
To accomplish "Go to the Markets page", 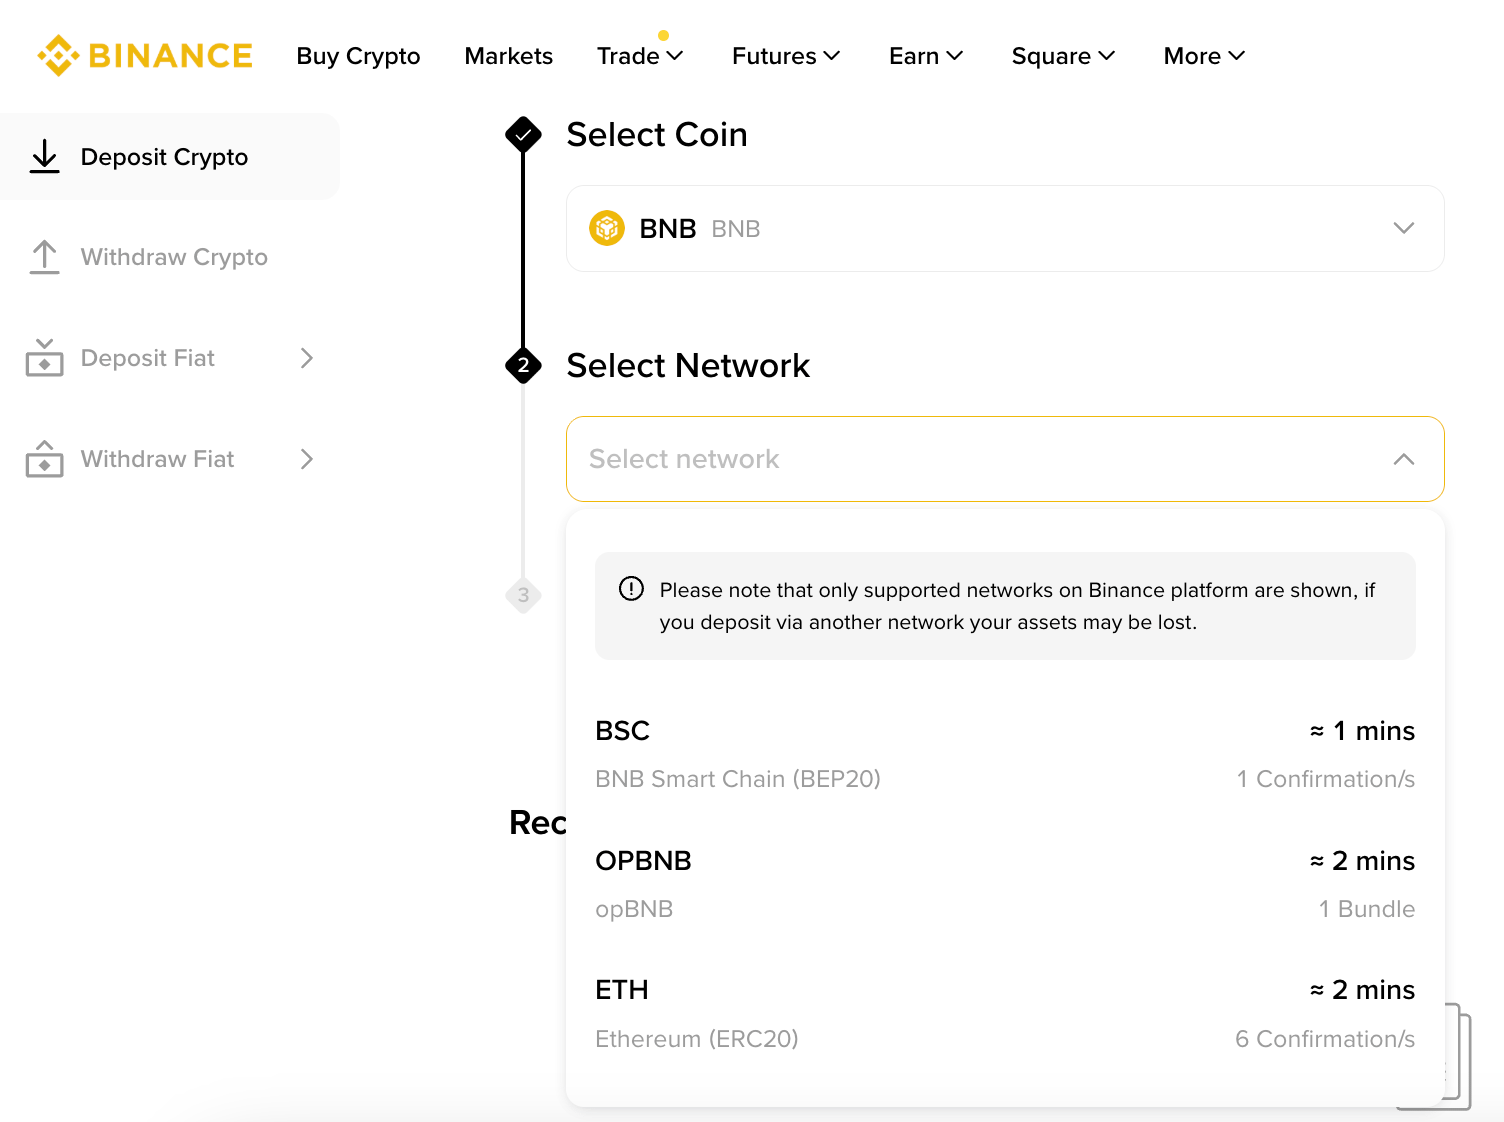I will click(508, 56).
